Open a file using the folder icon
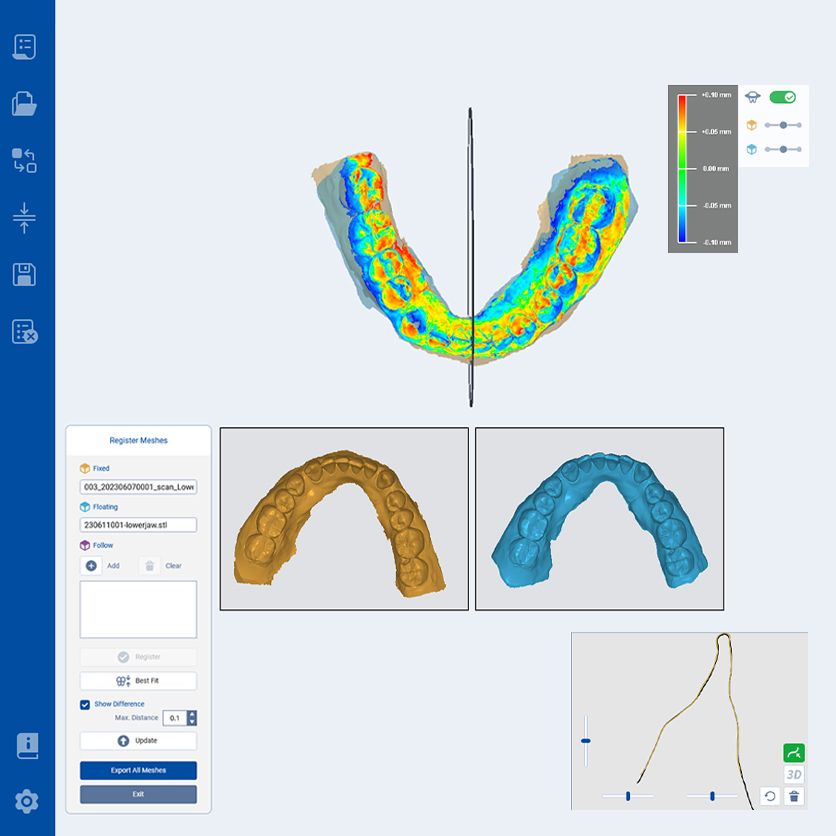836x836 pixels. tap(27, 105)
